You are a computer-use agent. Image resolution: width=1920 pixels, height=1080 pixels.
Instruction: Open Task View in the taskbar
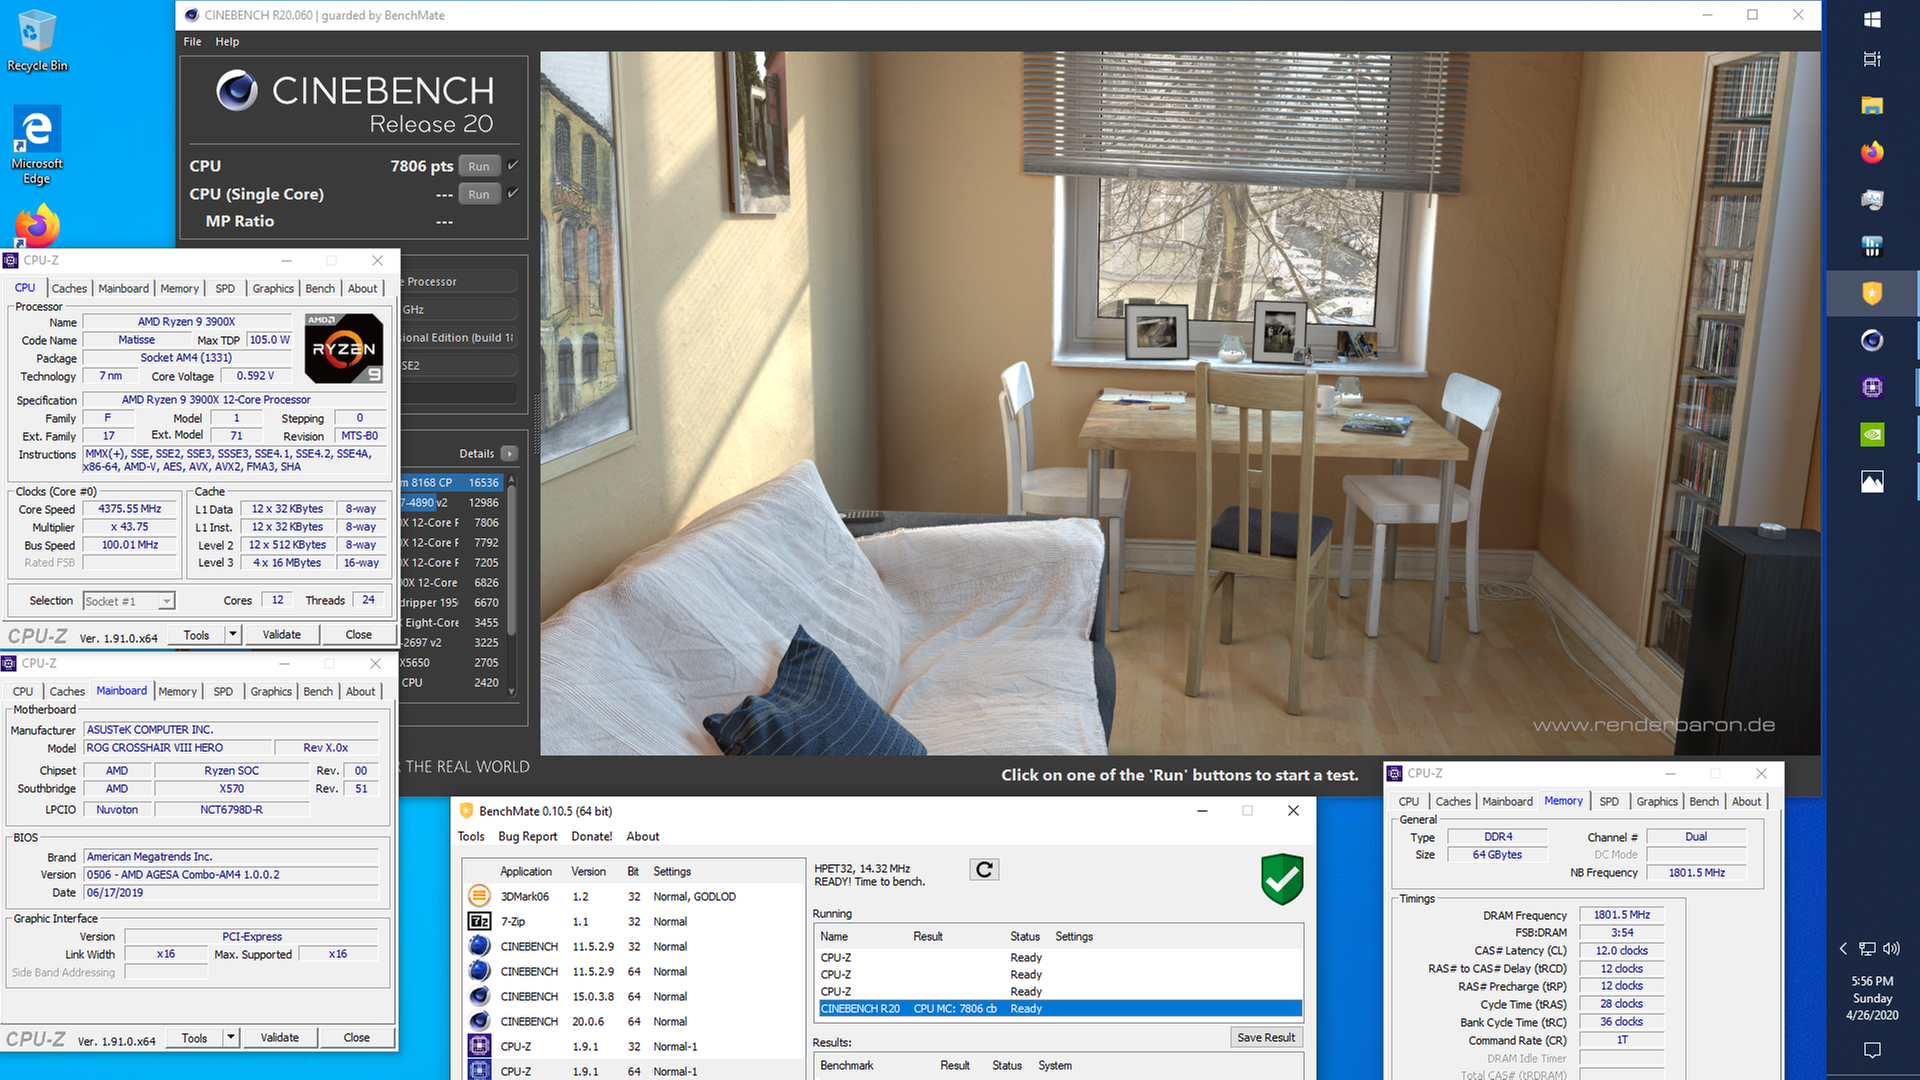pyautogui.click(x=1872, y=59)
